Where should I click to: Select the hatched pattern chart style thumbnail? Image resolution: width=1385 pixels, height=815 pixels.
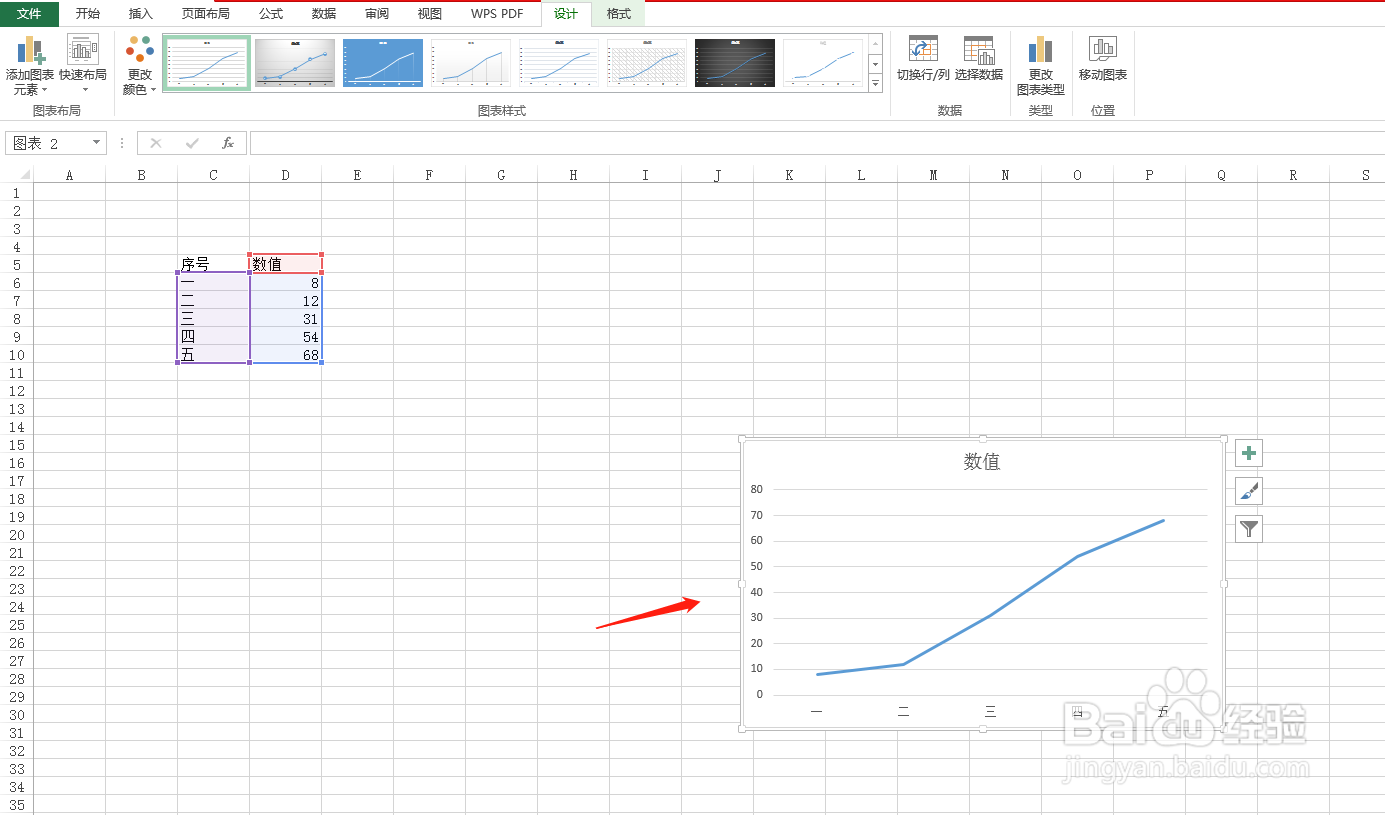tap(647, 63)
